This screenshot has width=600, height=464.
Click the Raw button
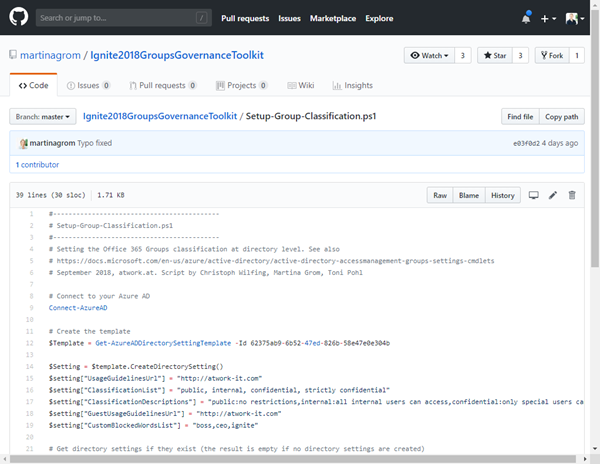pyautogui.click(x=440, y=195)
